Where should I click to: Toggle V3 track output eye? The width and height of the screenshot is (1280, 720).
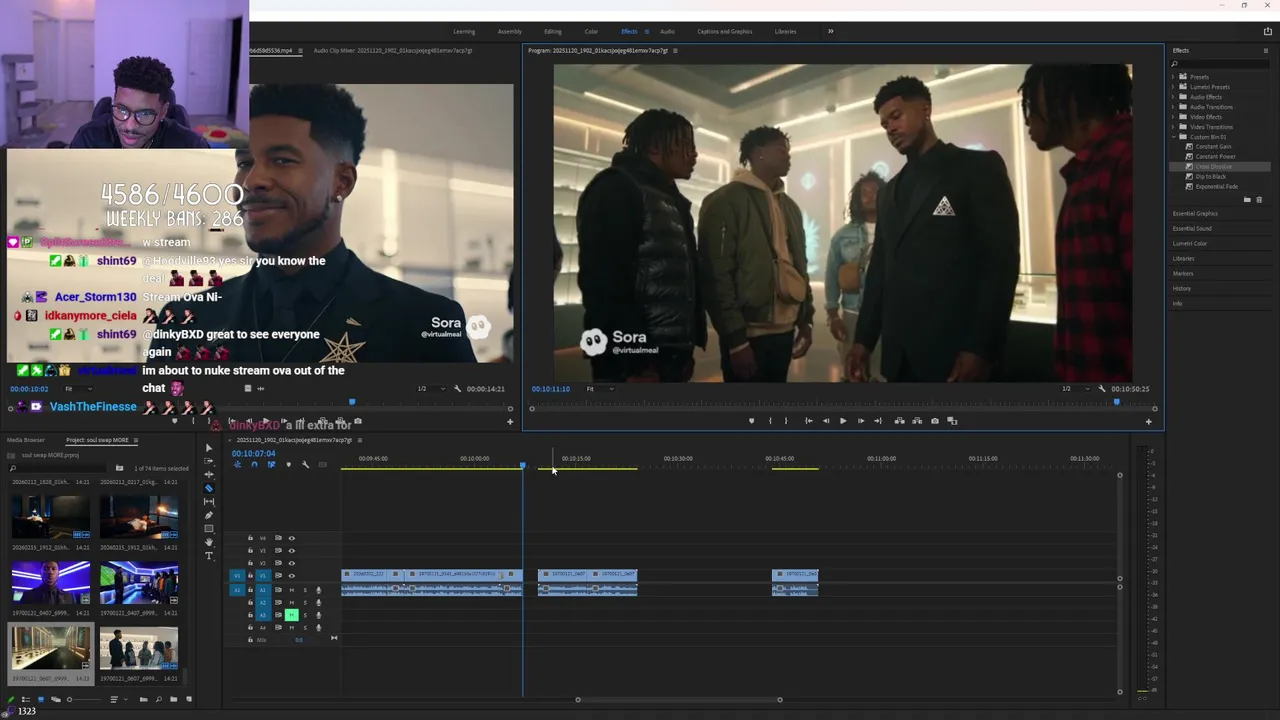(x=292, y=550)
